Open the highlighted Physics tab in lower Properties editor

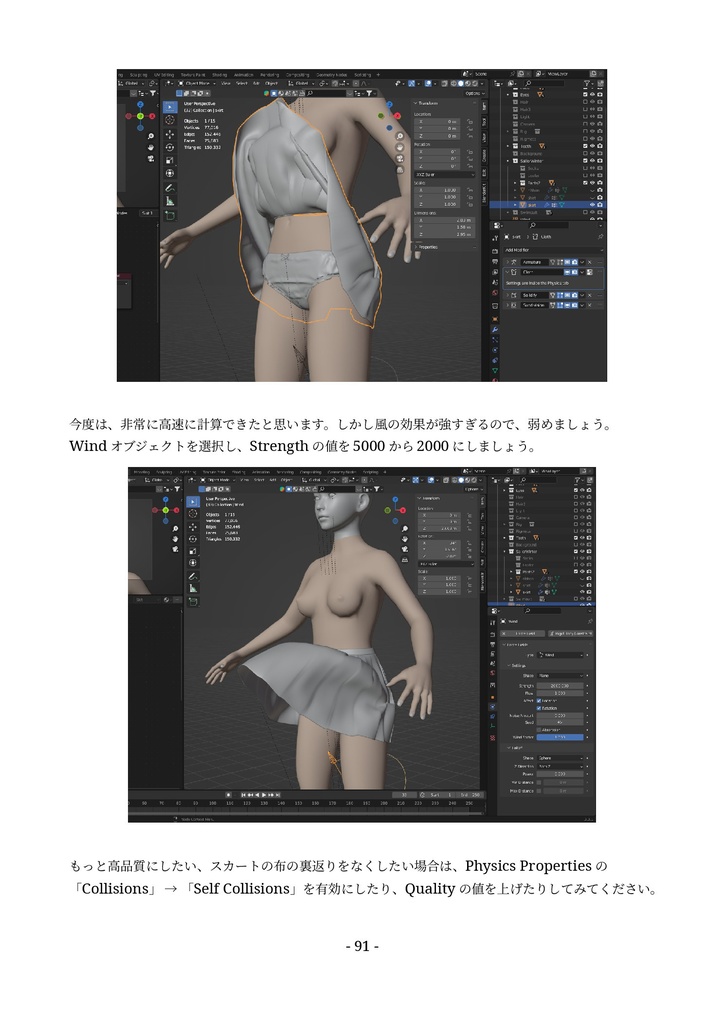492,707
